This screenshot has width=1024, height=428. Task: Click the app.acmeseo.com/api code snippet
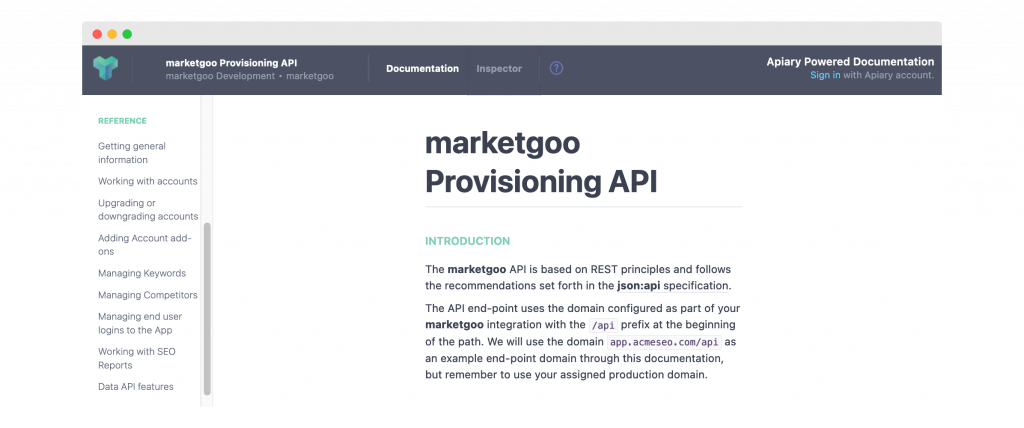(x=664, y=342)
